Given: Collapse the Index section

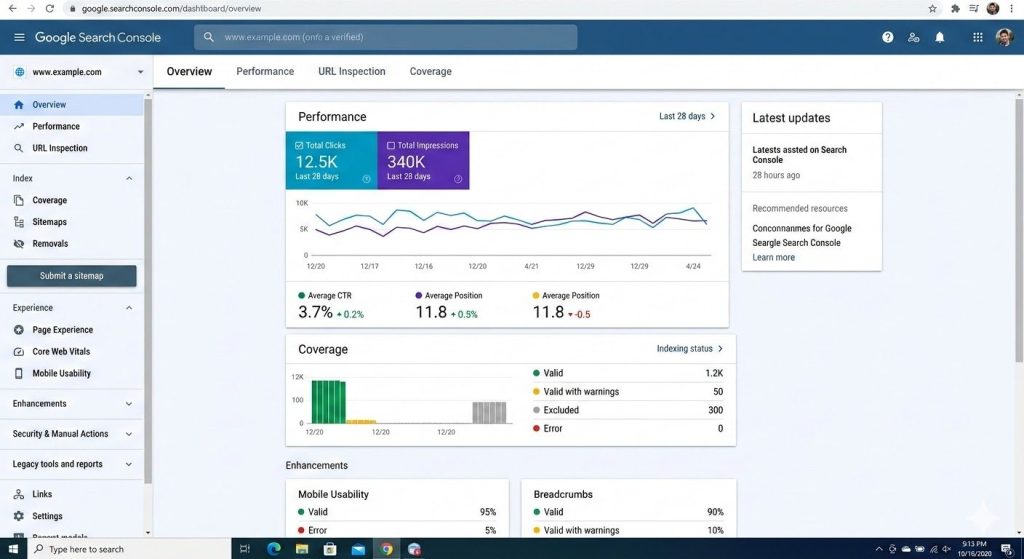Looking at the screenshot, I should click(129, 178).
